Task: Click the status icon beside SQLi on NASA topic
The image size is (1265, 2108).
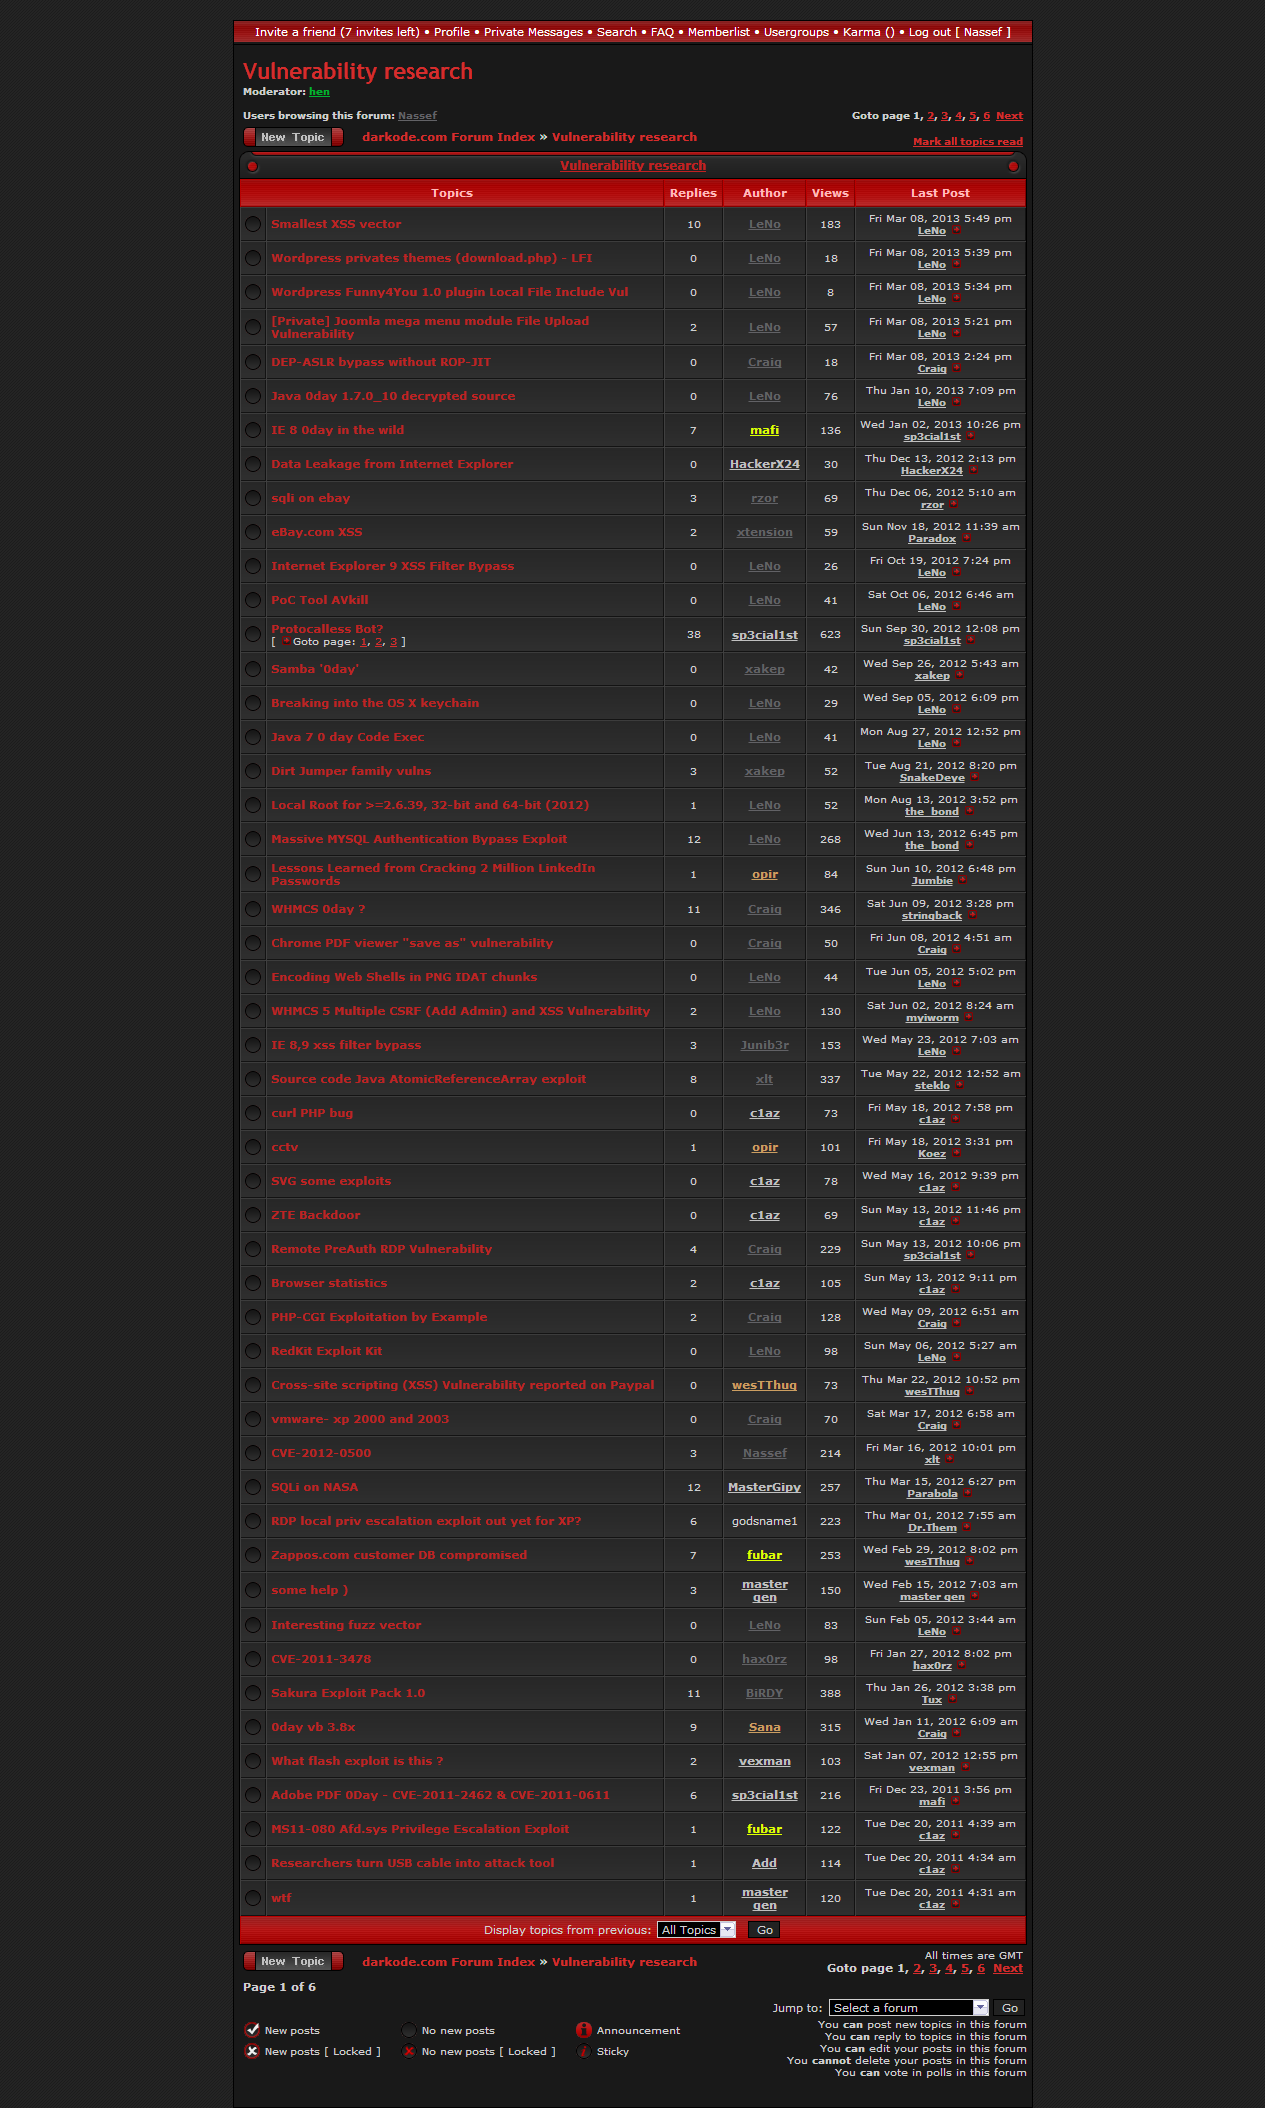Action: point(253,1488)
